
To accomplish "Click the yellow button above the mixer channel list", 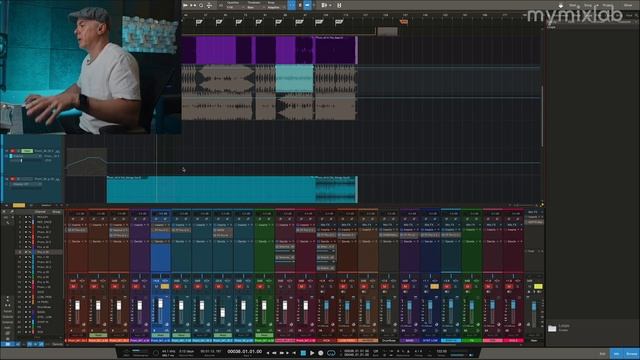I will point(19,205).
